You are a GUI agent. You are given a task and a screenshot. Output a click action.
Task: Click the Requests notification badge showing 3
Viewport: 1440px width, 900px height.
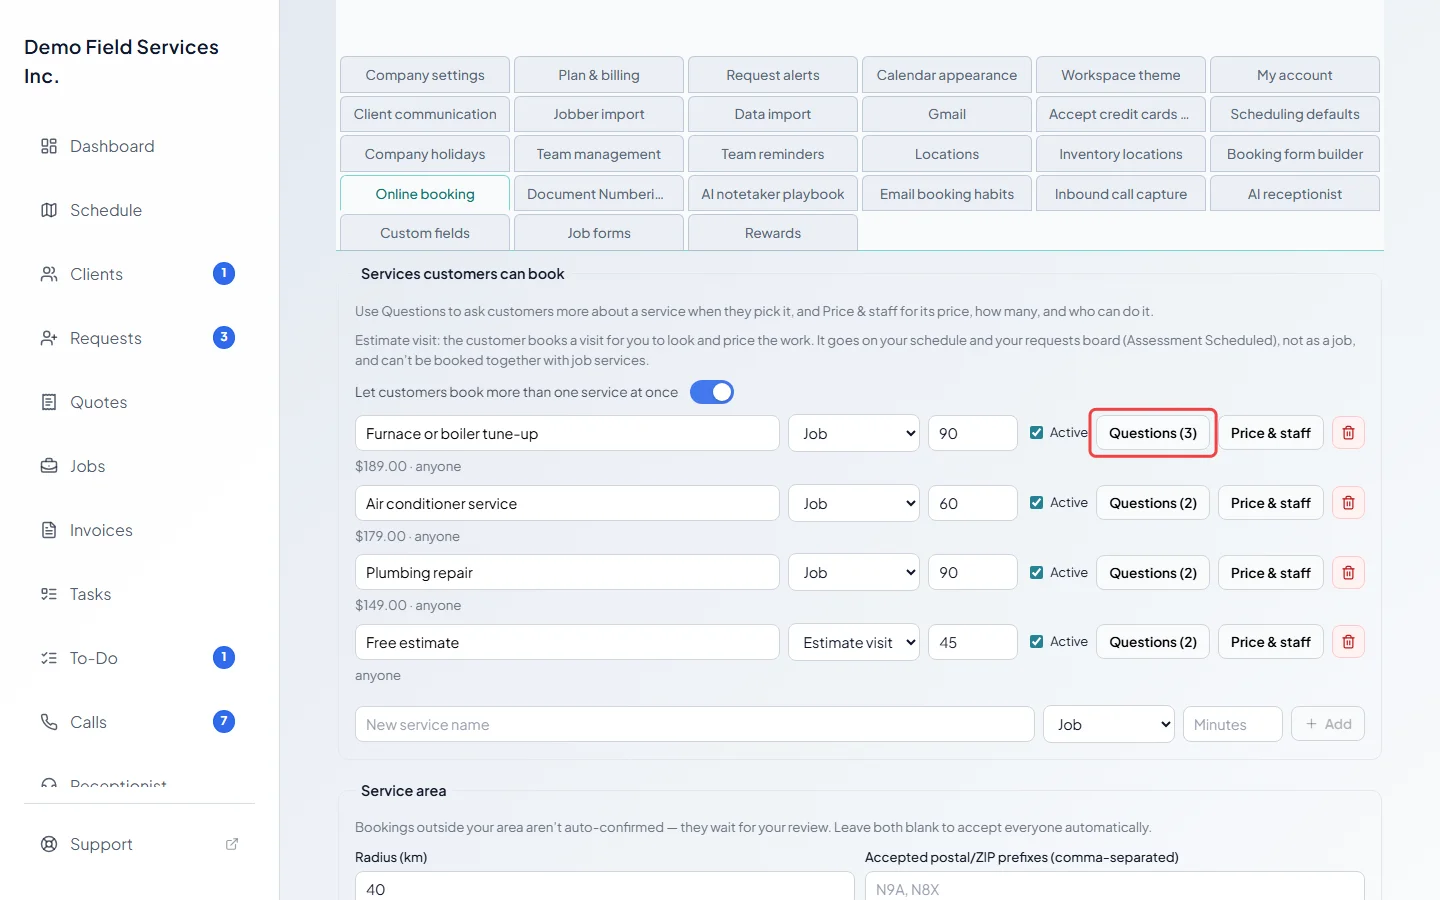pos(224,337)
